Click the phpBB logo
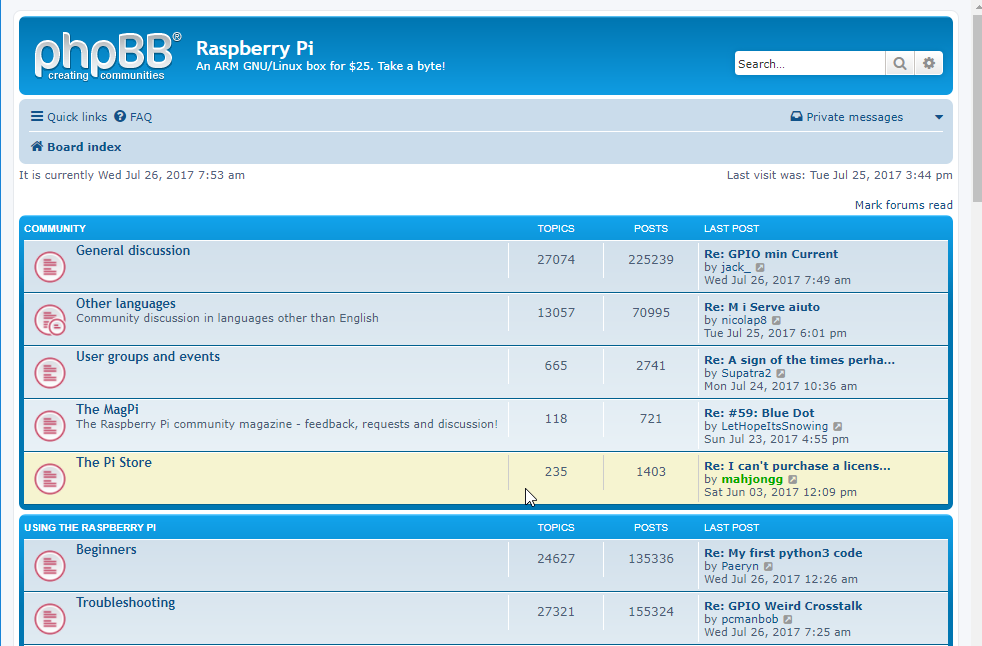Image resolution: width=982 pixels, height=646 pixels. pyautogui.click(x=104, y=55)
